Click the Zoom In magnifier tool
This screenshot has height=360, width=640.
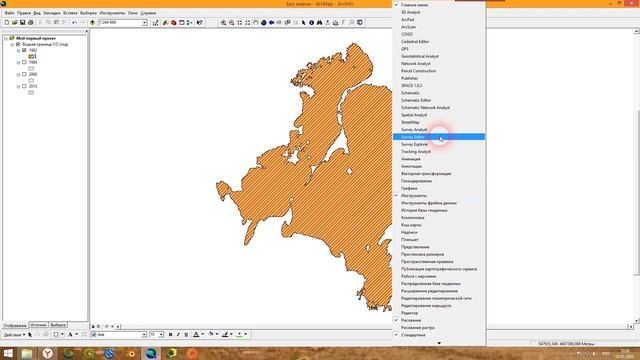[223, 22]
